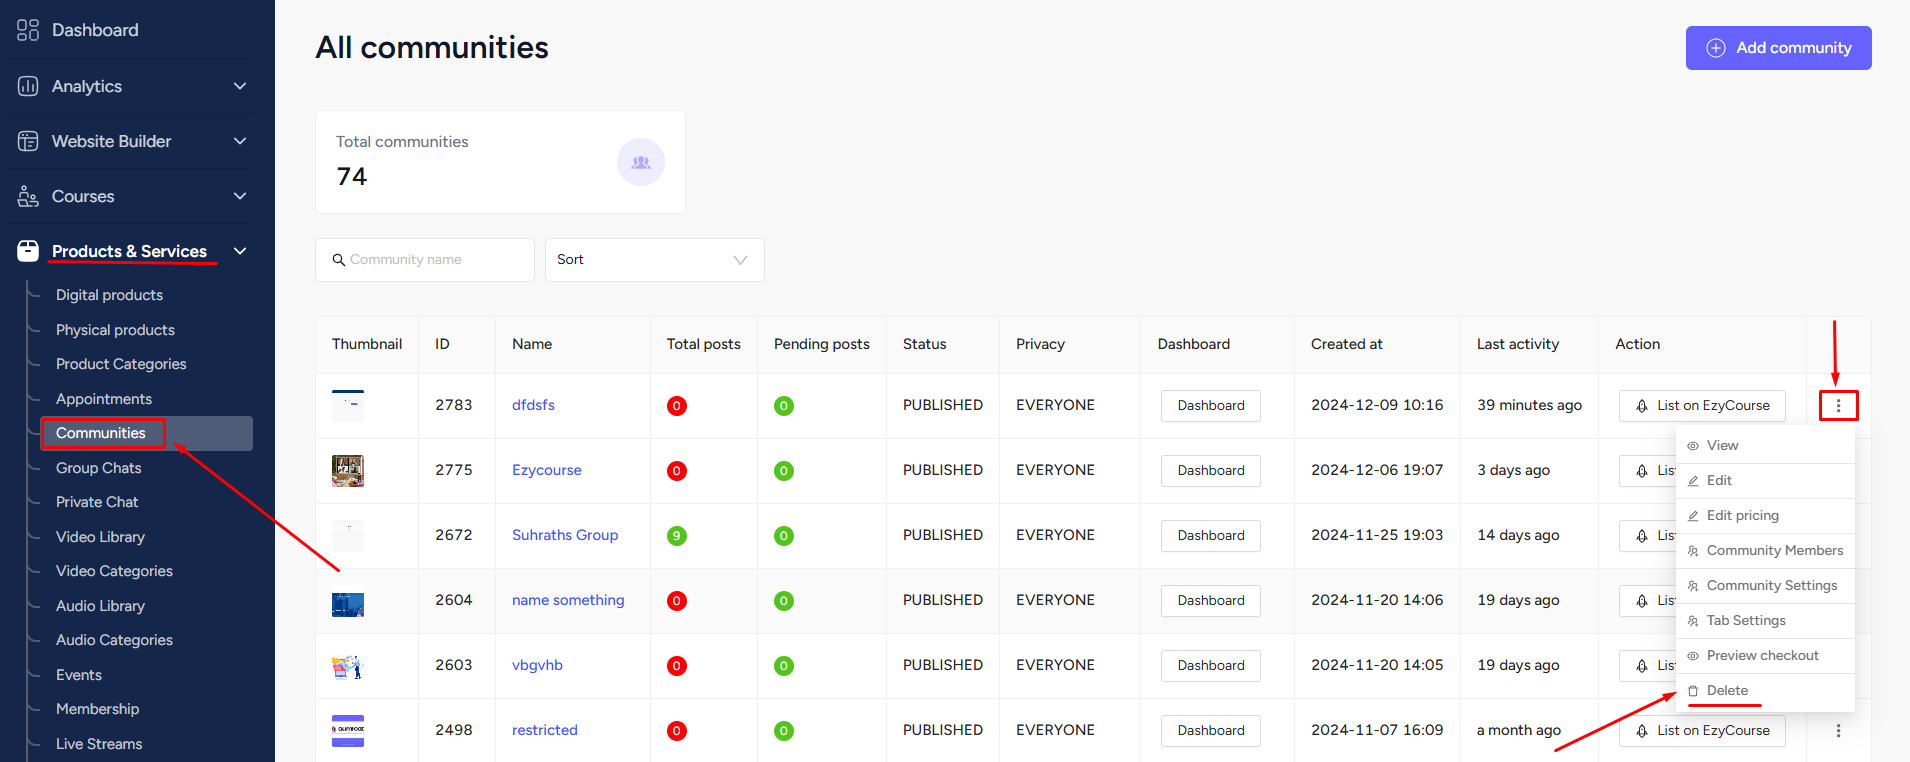Screen dimensions: 1910x762
Task: Click the total communities people icon
Action: pyautogui.click(x=641, y=162)
